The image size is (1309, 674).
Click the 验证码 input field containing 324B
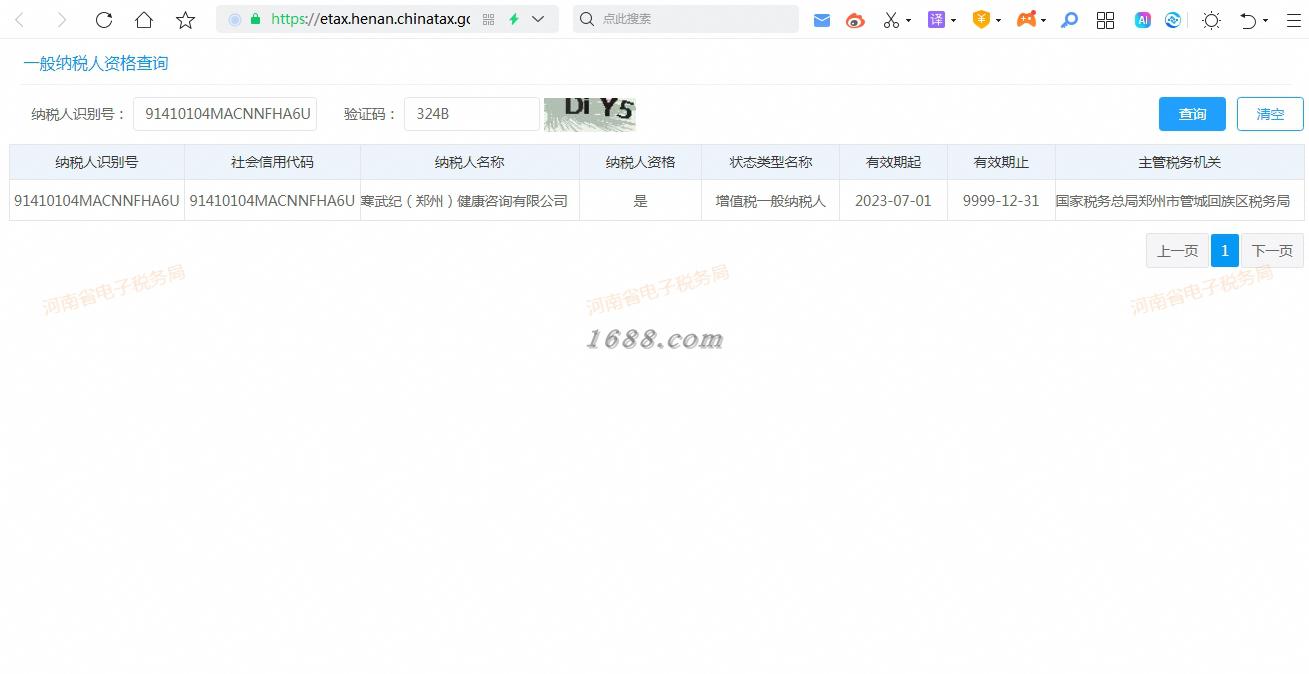click(472, 114)
